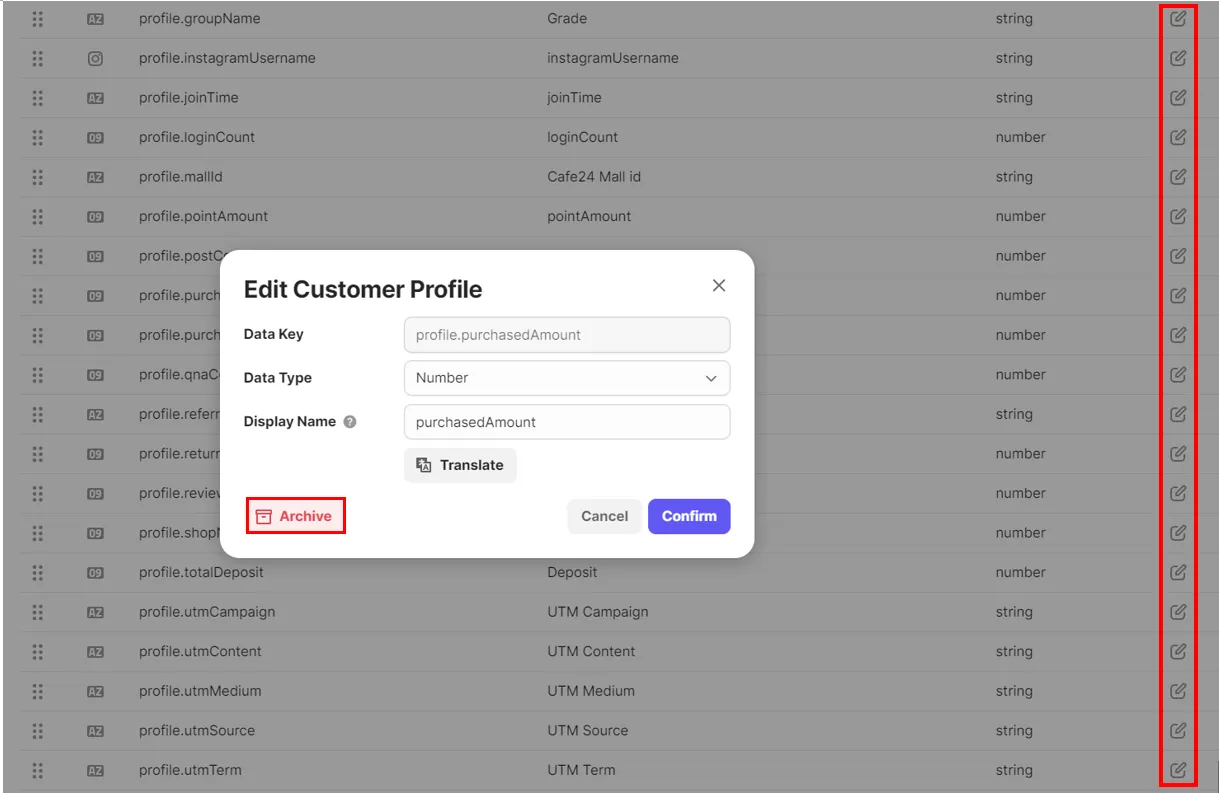Image resolution: width=1219 pixels, height=793 pixels.
Task: Click drag handle for profile.utmSource row
Action: (38, 731)
